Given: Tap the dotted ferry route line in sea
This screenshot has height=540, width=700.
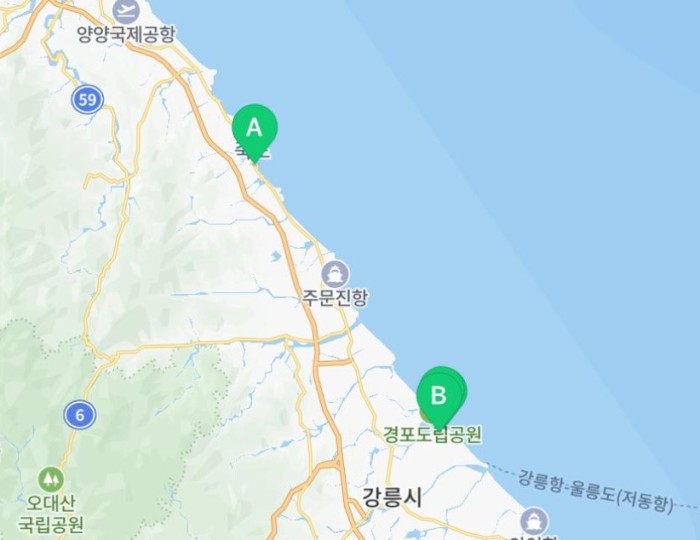Looking at the screenshot, I should pos(502,469).
